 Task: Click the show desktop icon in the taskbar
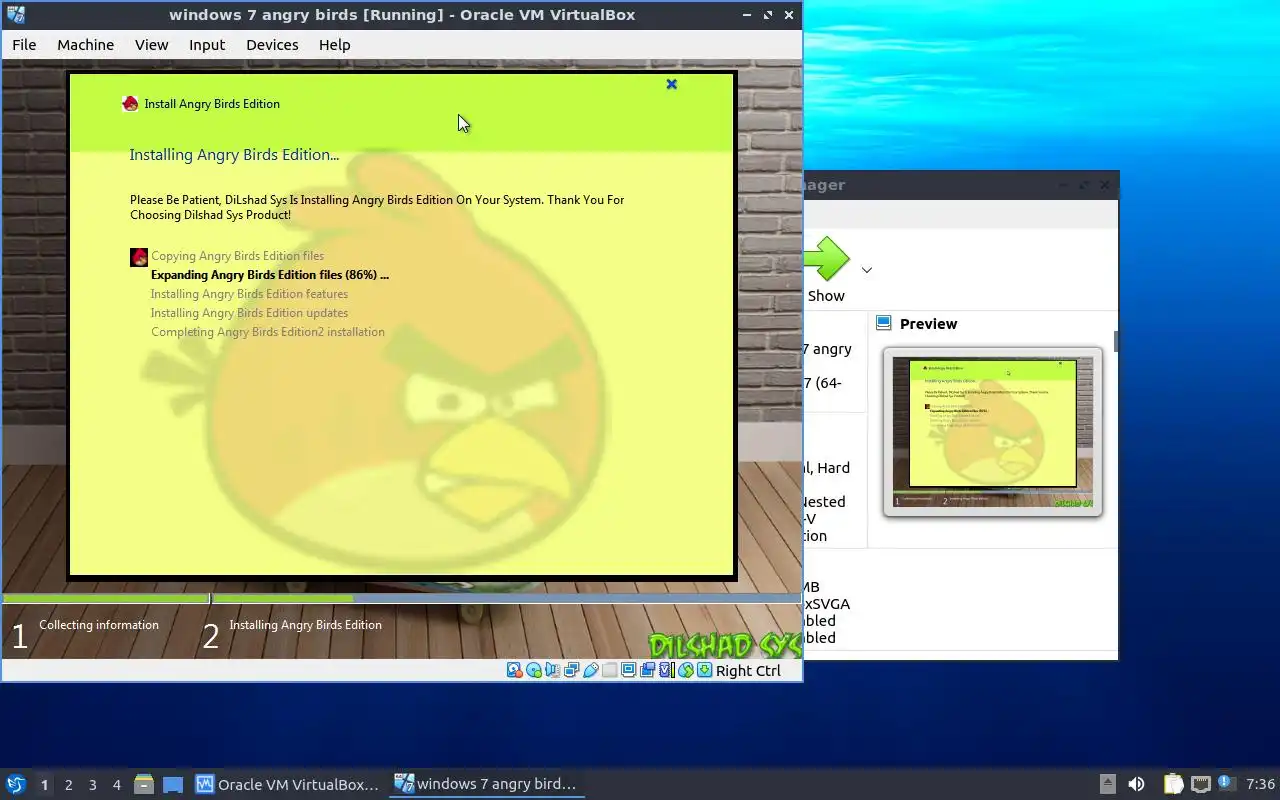coord(173,785)
